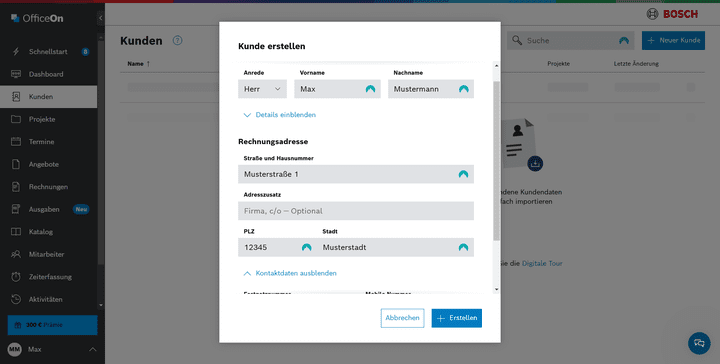Open Rechnungen in the sidebar

[48, 187]
